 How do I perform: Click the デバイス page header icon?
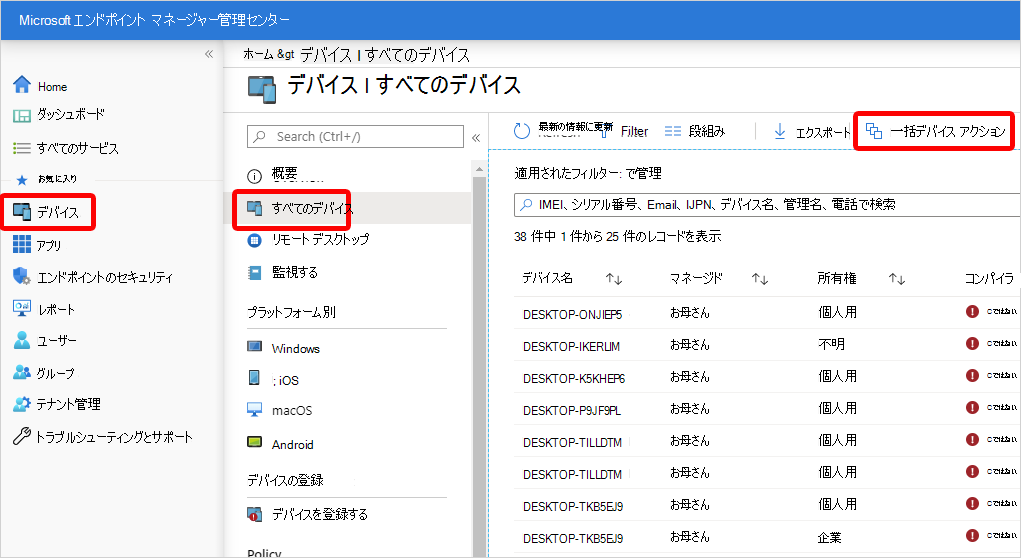[262, 90]
